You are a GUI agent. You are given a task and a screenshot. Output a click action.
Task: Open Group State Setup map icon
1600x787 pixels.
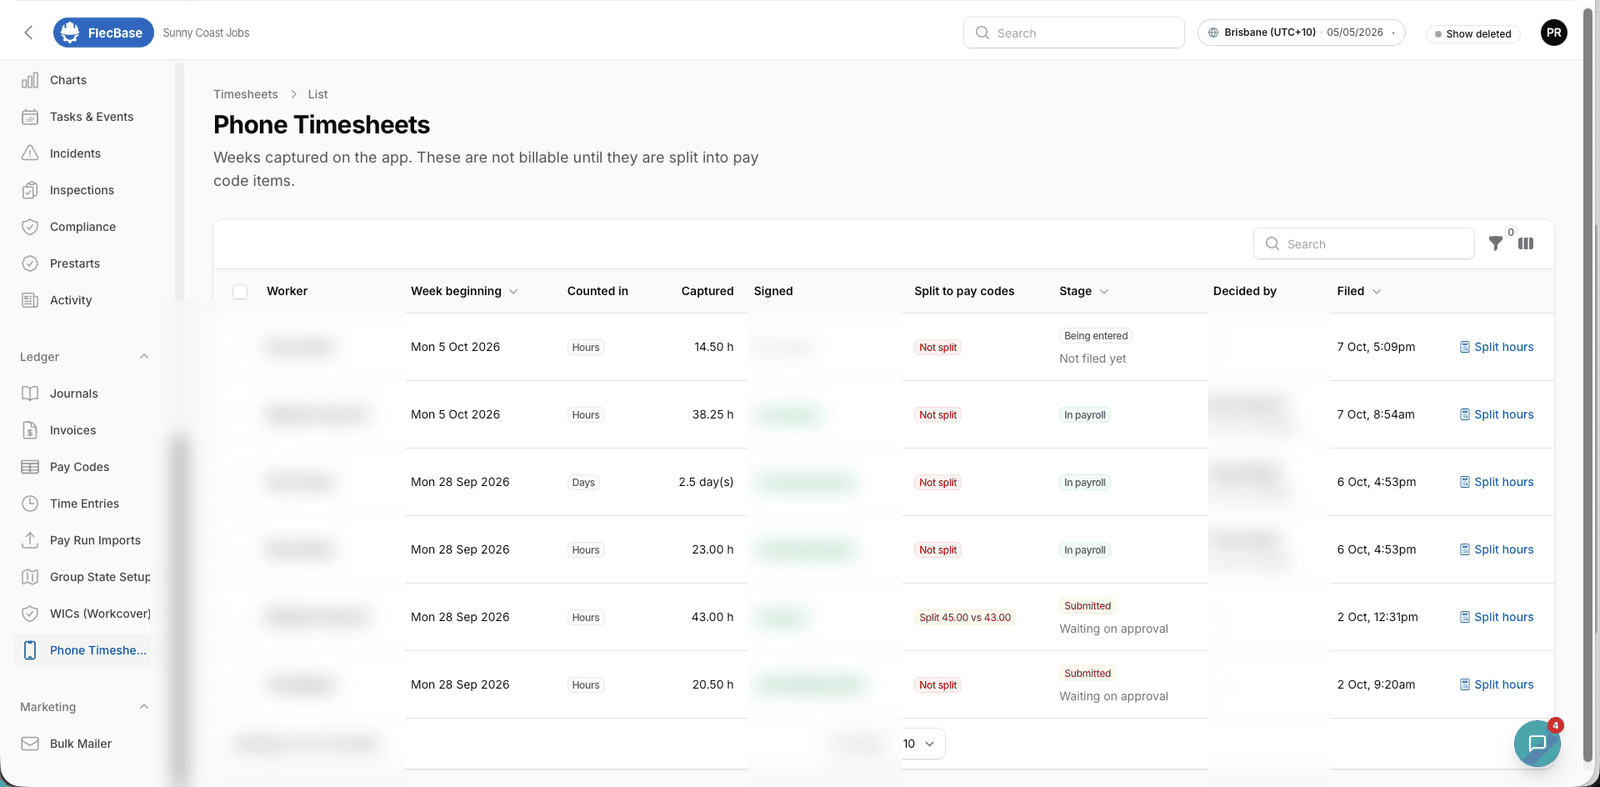pos(30,577)
